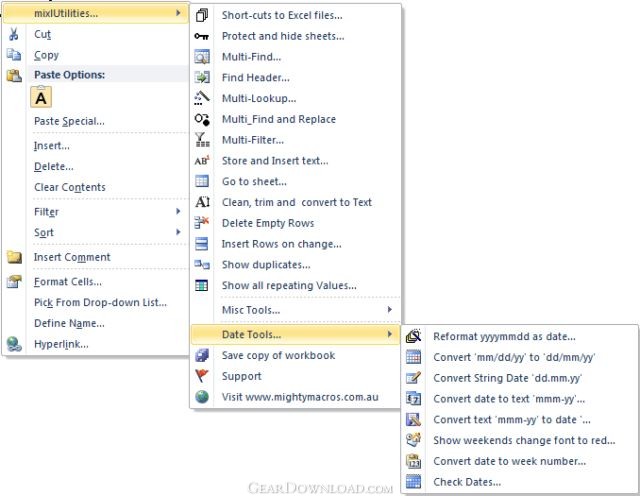Click Hyperlink in the context menu
The height and width of the screenshot is (496, 640).
coord(61,344)
